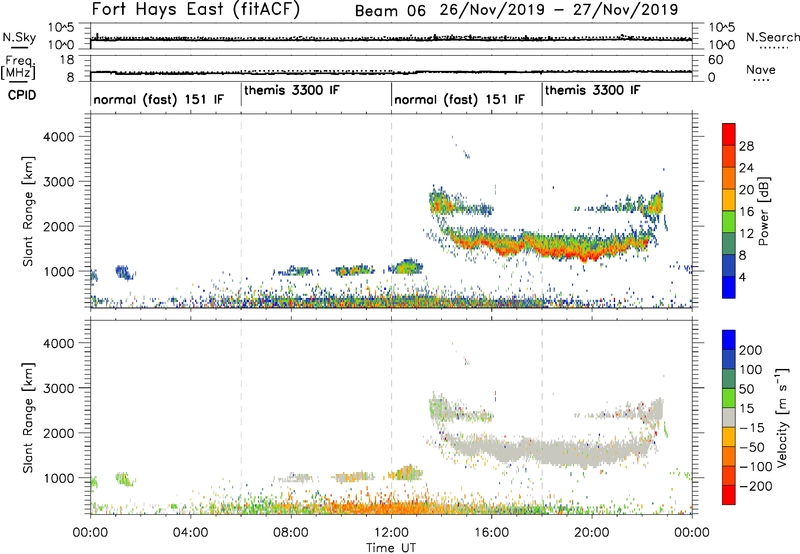Click the 'Nave' legend label

[760, 69]
